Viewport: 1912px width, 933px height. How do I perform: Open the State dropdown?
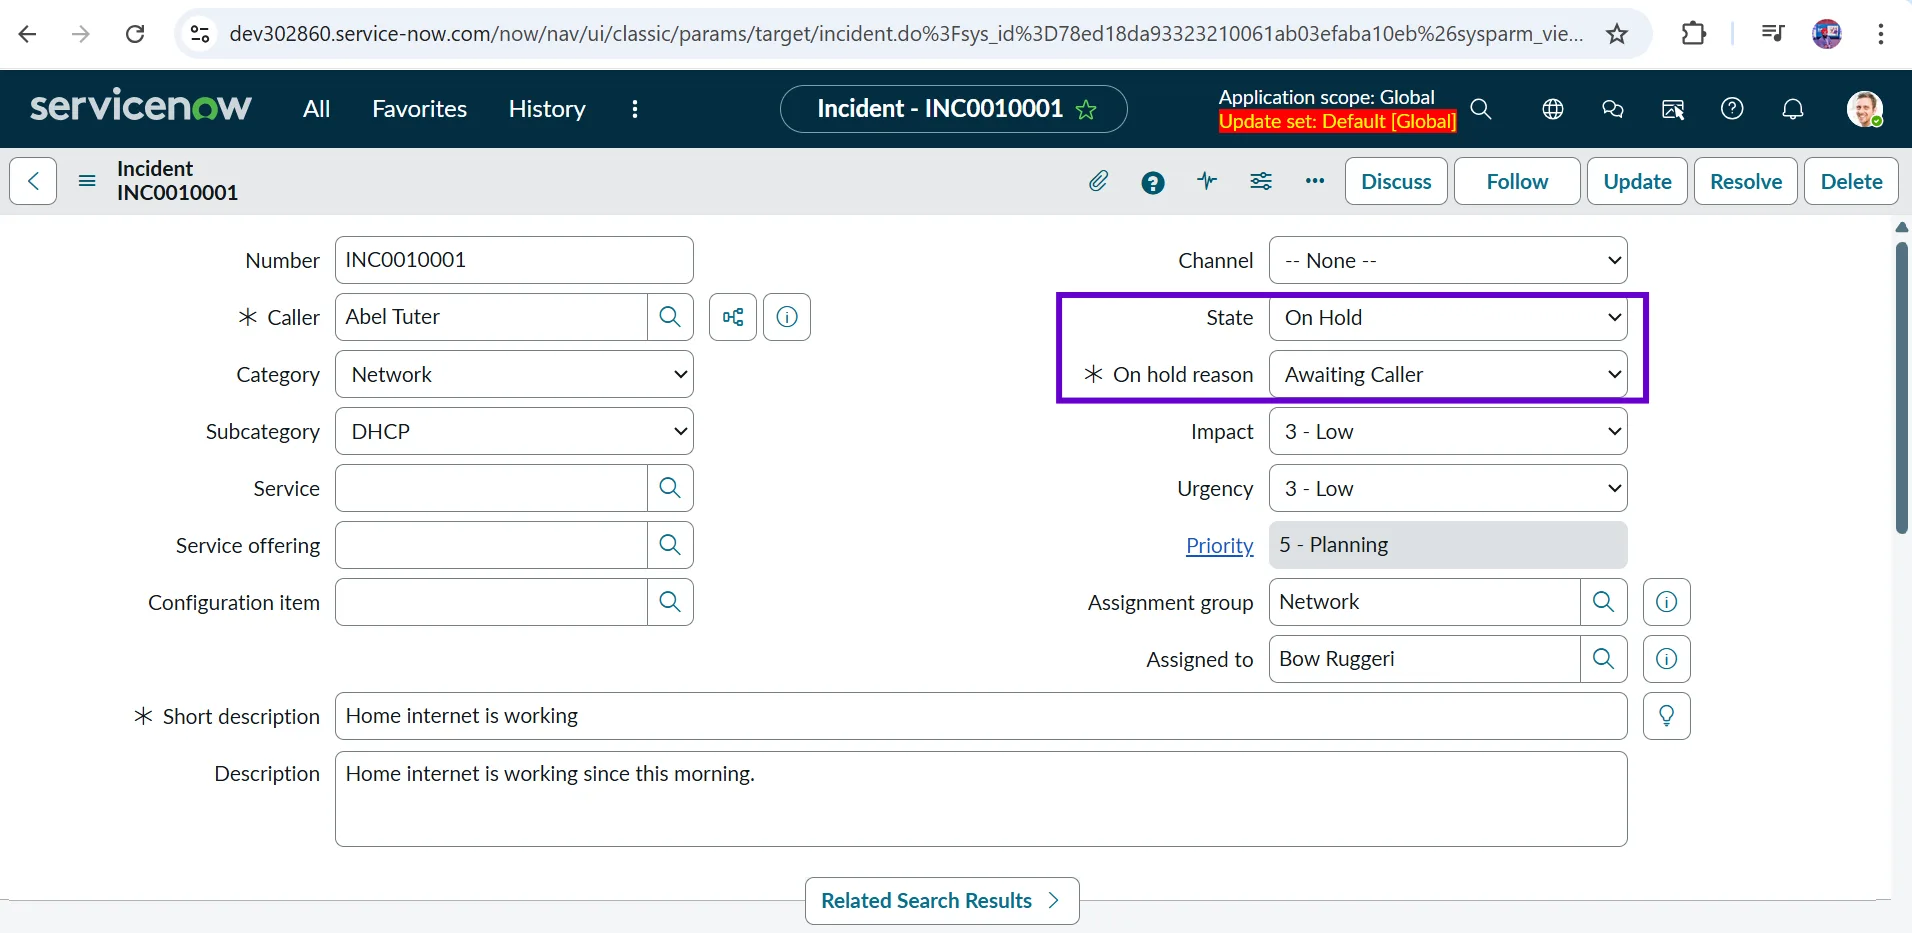[1447, 318]
